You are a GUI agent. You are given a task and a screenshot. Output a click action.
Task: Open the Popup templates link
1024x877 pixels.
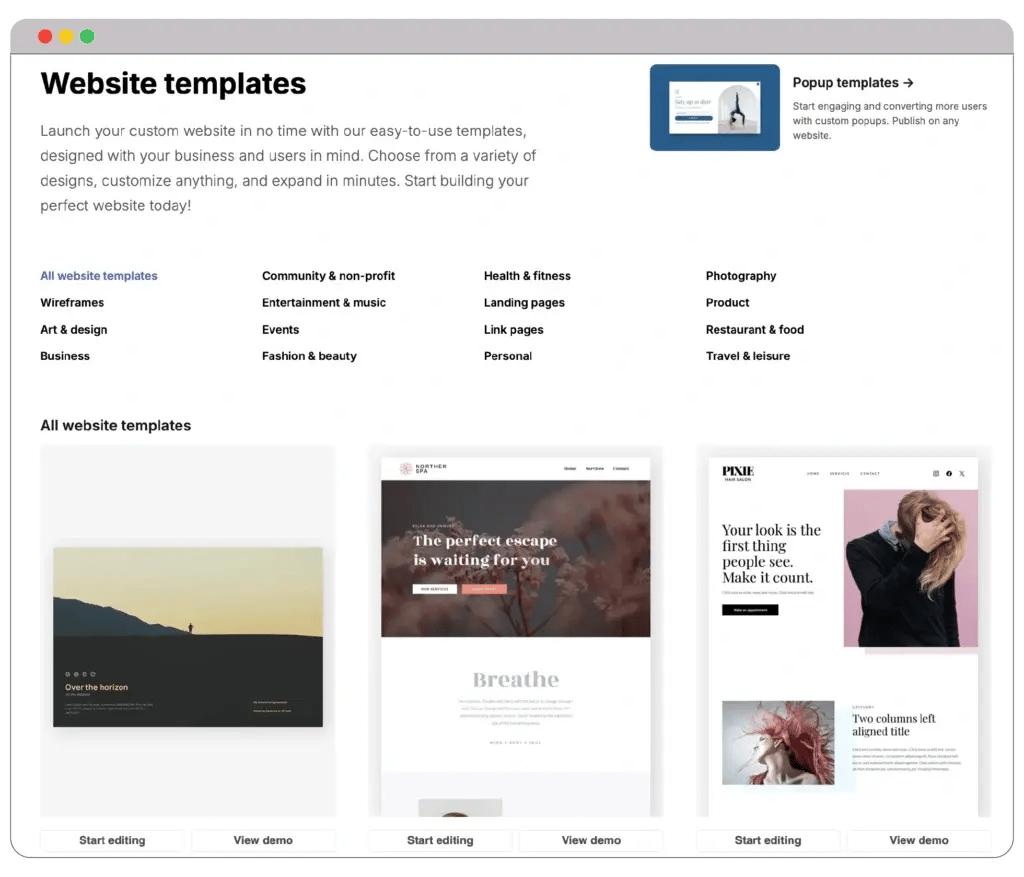coord(852,83)
